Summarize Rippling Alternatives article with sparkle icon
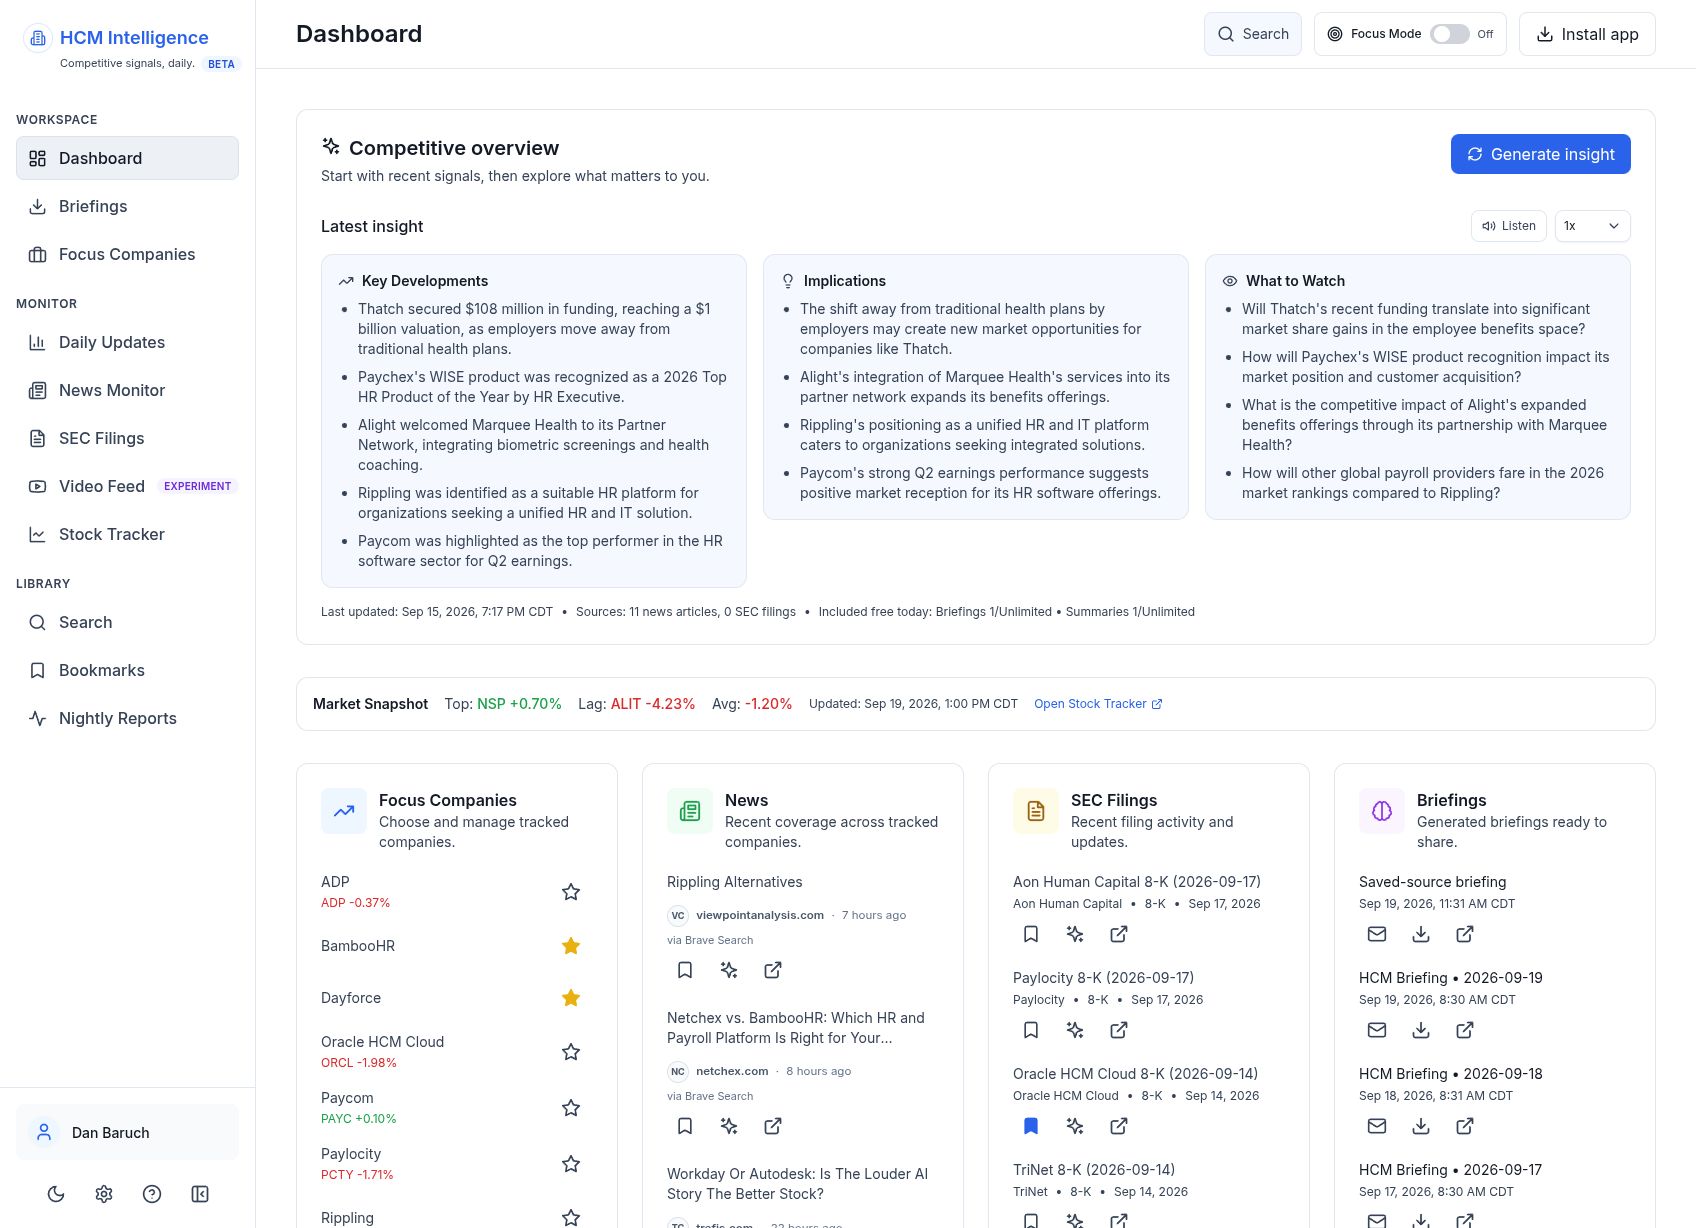Viewport: 1696px width, 1228px height. [x=729, y=970]
